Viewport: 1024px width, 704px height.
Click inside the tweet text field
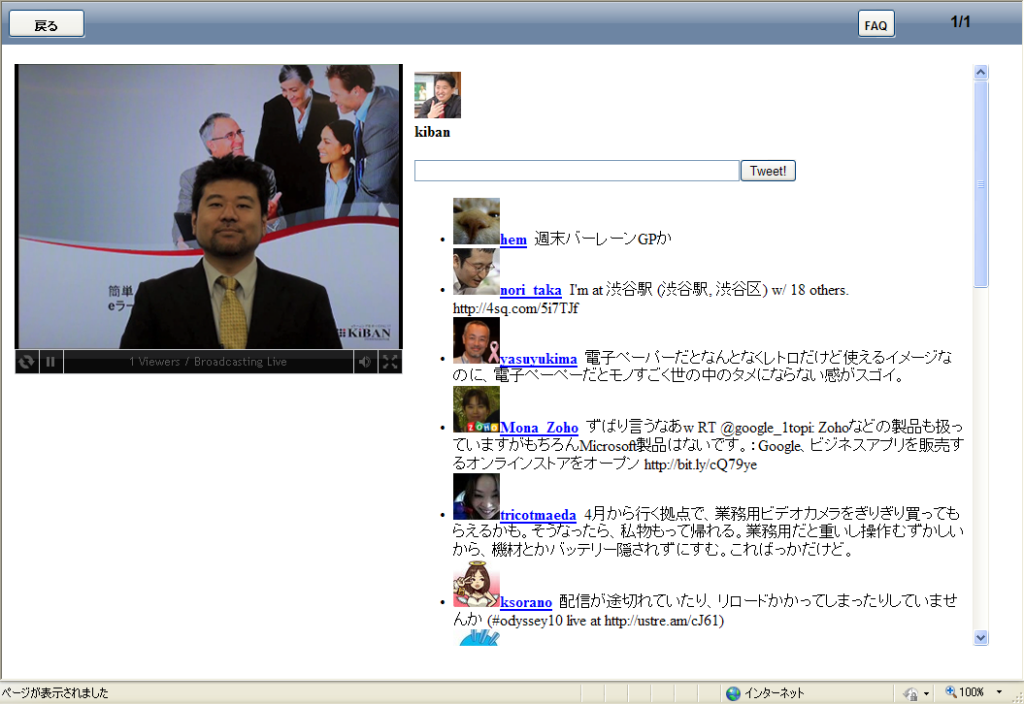pos(576,170)
